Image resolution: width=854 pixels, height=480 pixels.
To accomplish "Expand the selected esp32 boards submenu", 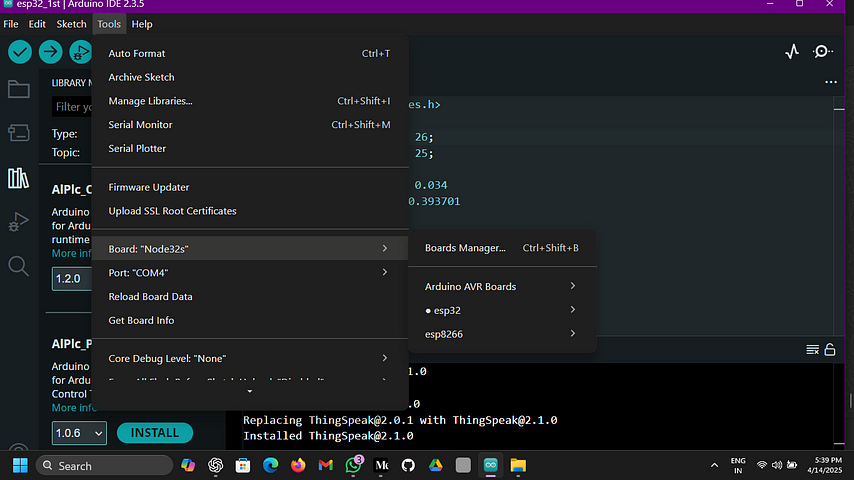I will (x=502, y=311).
